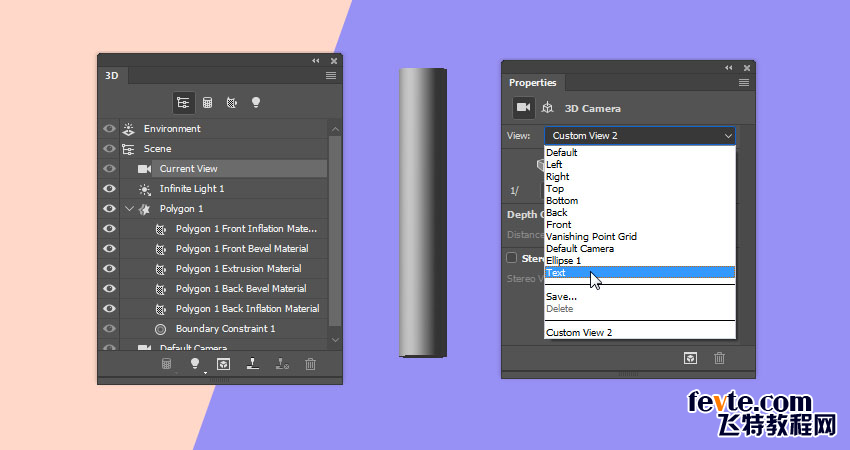Open the Properties panel options menu

744,82
